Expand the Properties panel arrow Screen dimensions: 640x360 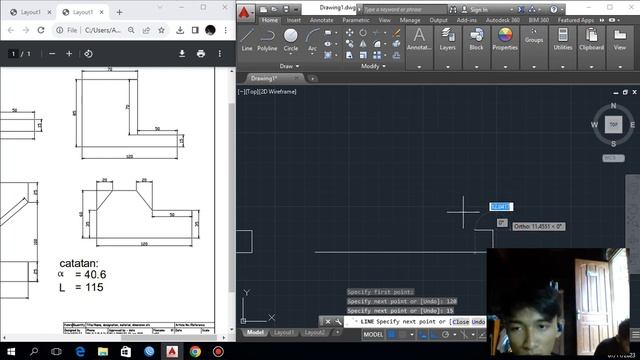(505, 67)
